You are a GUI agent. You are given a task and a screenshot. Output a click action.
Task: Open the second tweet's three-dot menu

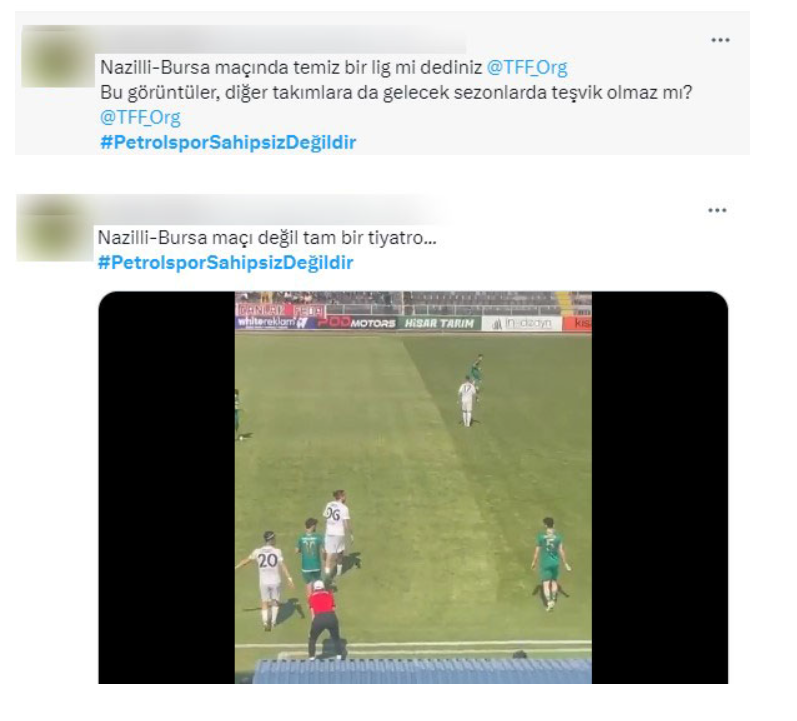tap(717, 211)
